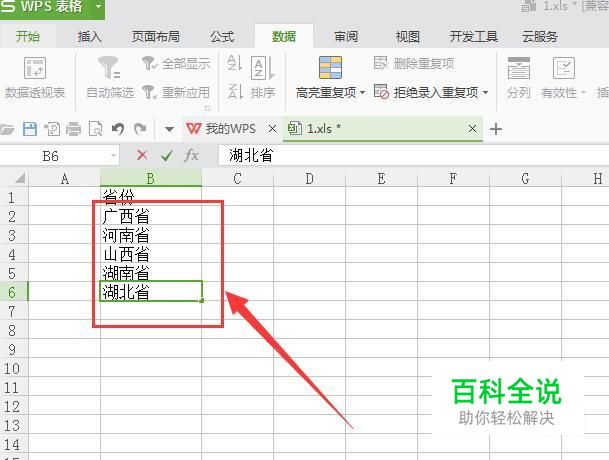Click the Print Preview icon
The width and height of the screenshot is (609, 460).
coord(96,129)
